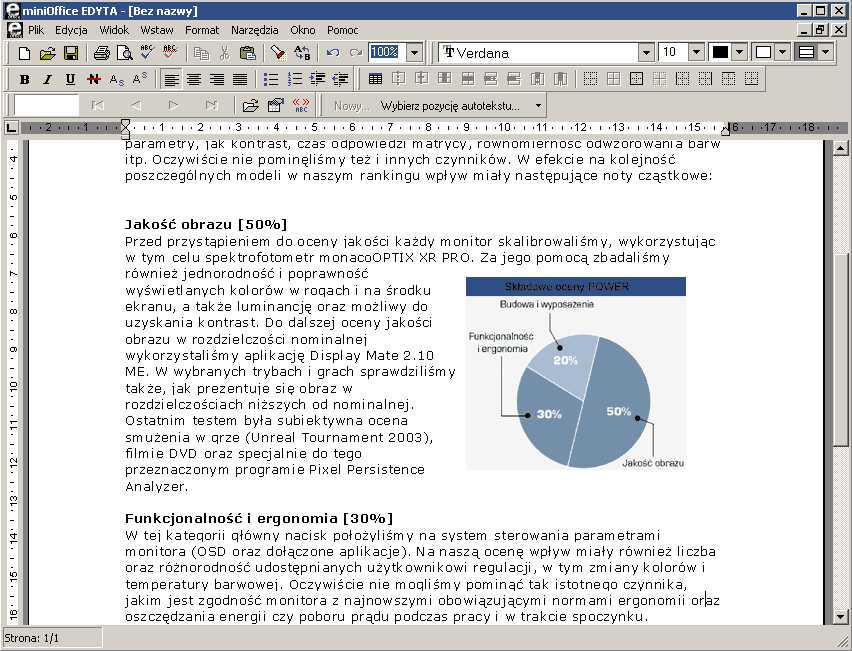The height and width of the screenshot is (651, 852).
Task: Open Replace text (A to B) tool
Action: [x=302, y=53]
